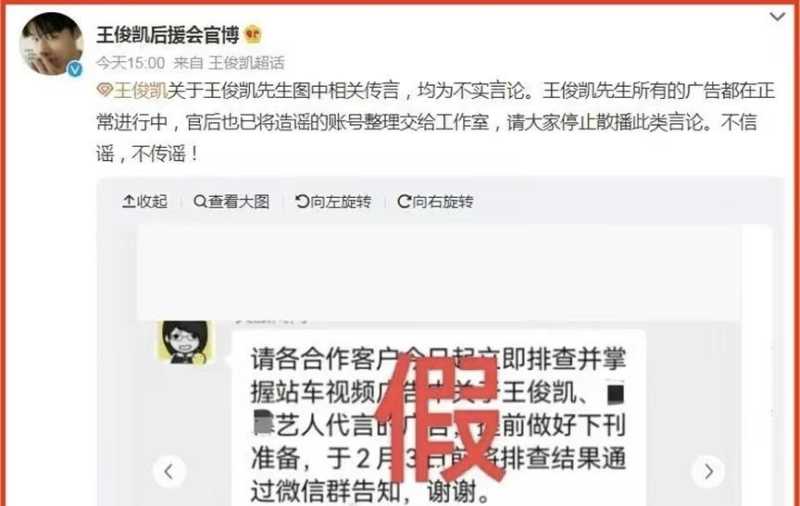Open the full-size image via 查看大图
The width and height of the screenshot is (800, 506).
tap(232, 201)
